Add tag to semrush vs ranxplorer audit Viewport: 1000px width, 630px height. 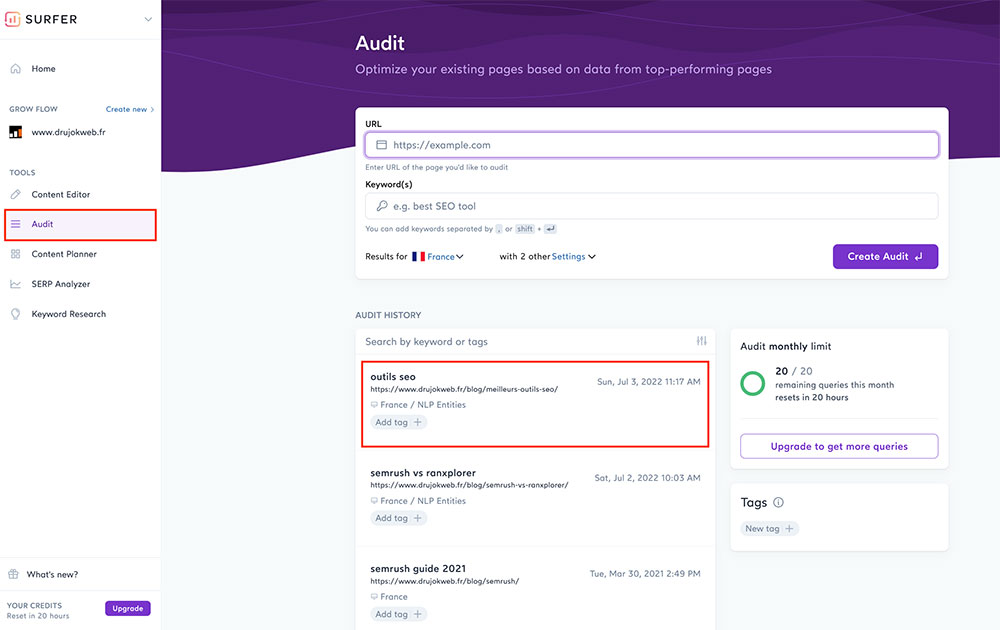399,518
